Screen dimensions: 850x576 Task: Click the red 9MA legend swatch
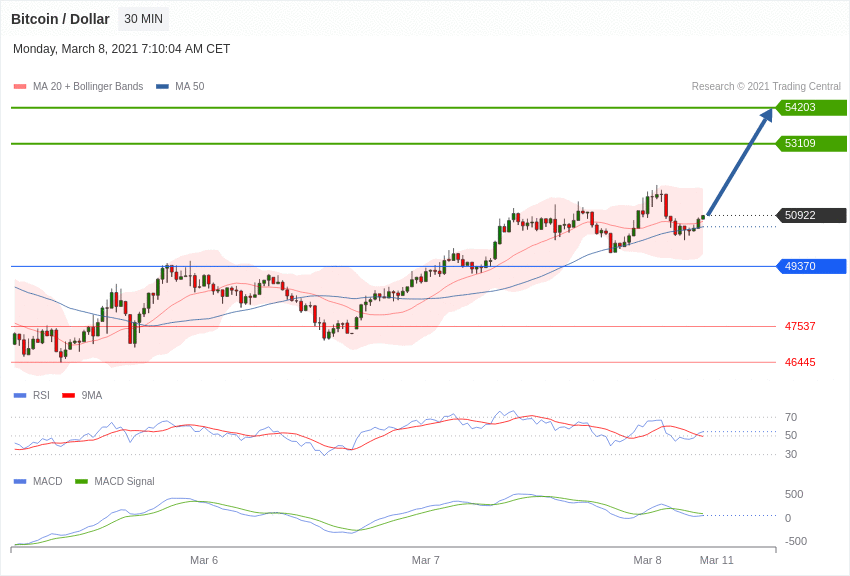pyautogui.click(x=68, y=396)
